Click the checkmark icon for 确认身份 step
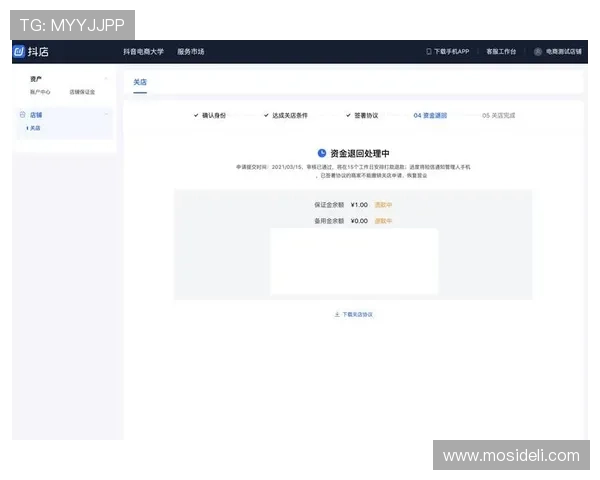Screen dimensions: 600x480 (x=196, y=115)
